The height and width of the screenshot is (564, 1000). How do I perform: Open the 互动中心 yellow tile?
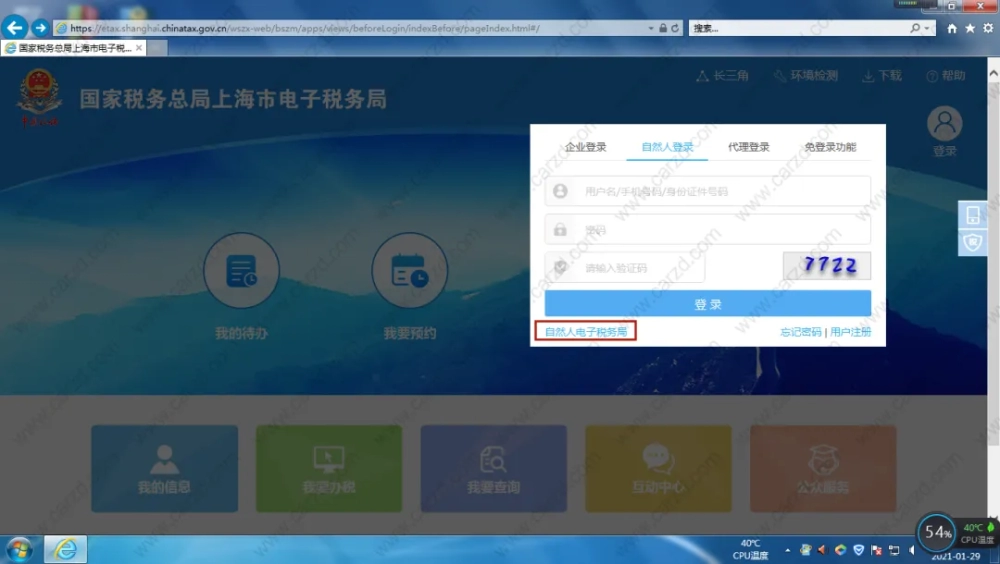pyautogui.click(x=658, y=469)
